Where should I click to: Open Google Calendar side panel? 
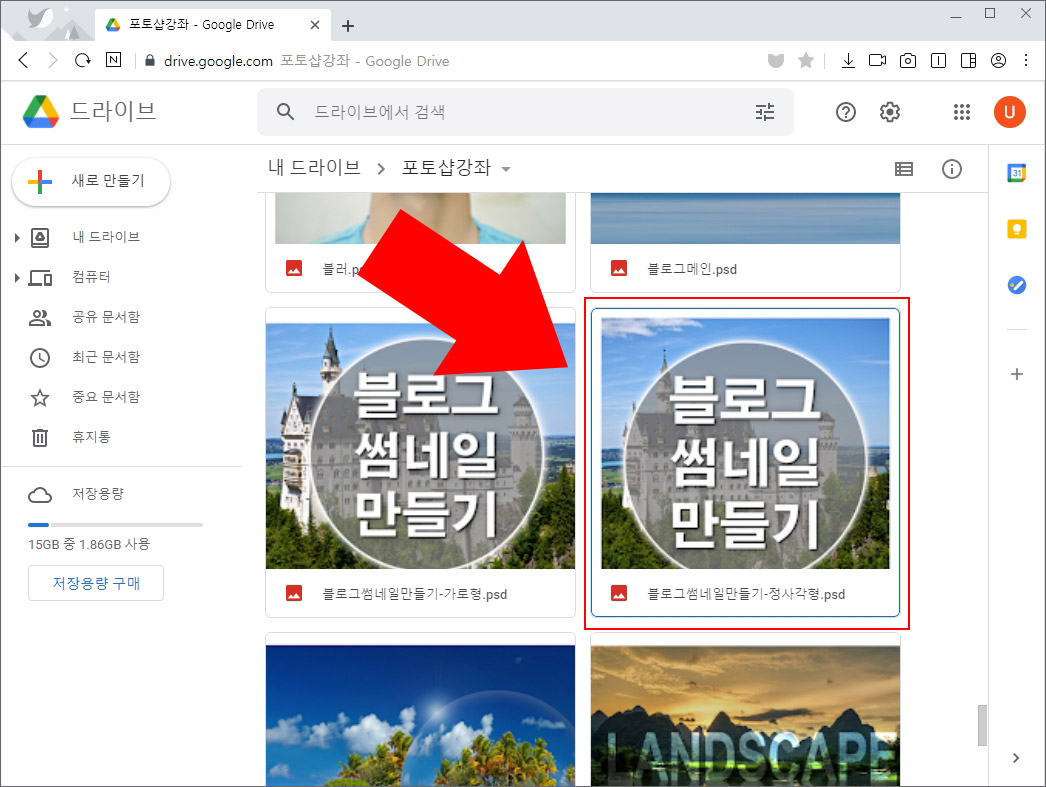[1016, 173]
